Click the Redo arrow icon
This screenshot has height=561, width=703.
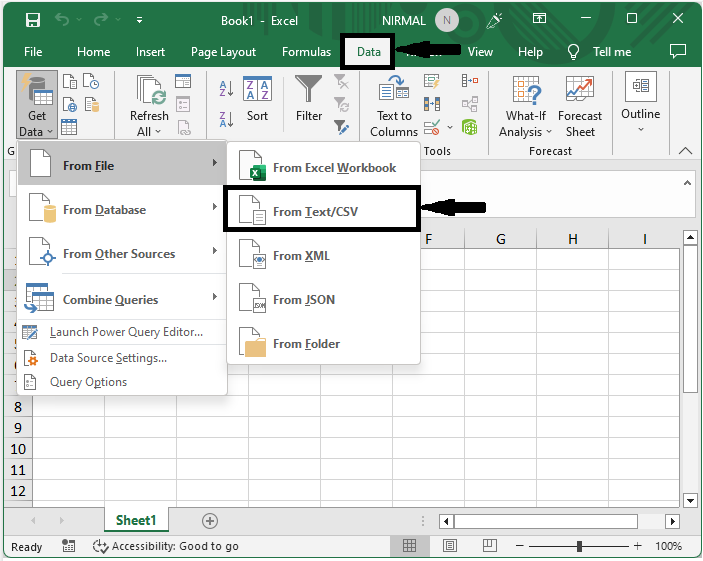[x=101, y=20]
